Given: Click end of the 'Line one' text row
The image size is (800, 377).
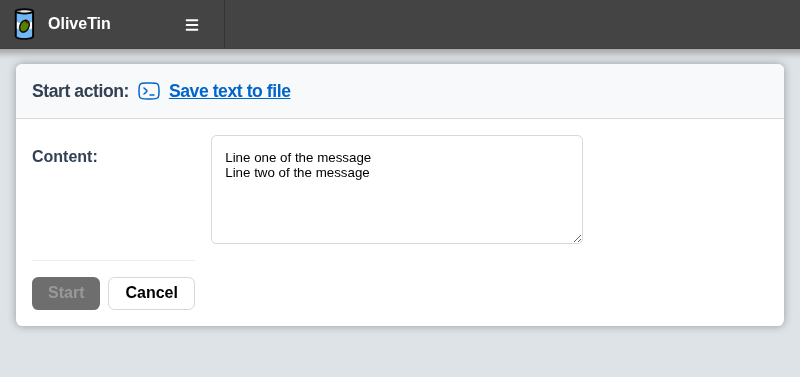Looking at the screenshot, I should point(371,158).
